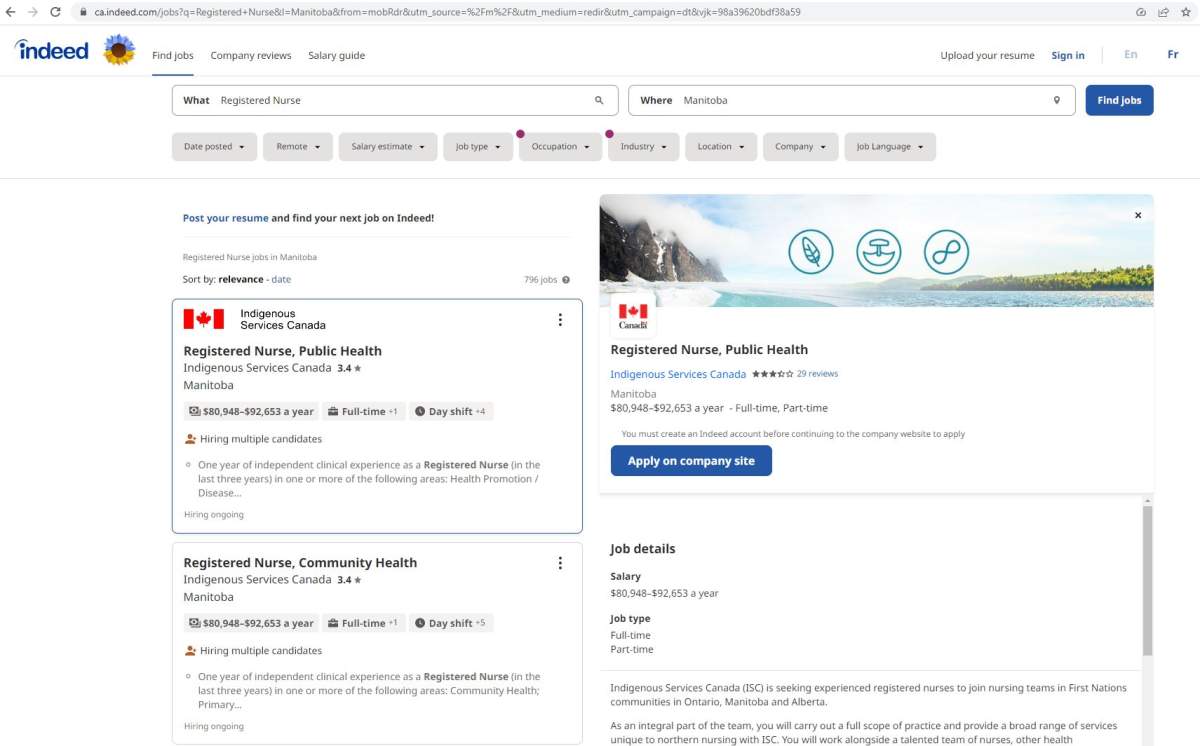Image resolution: width=1200 pixels, height=746 pixels.
Task: Open the Salary guide page
Action: [336, 56]
